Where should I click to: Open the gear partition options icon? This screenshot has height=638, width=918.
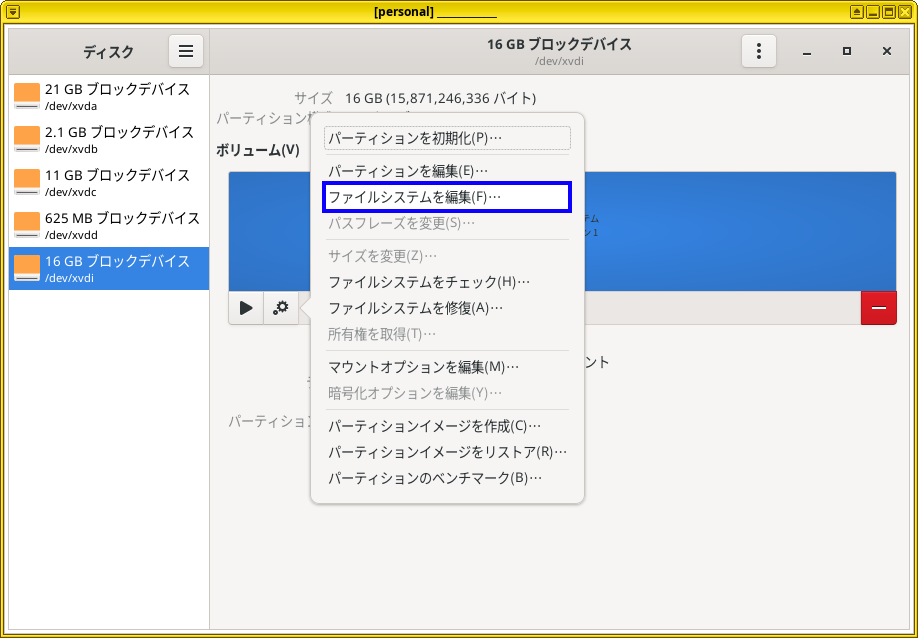point(280,308)
